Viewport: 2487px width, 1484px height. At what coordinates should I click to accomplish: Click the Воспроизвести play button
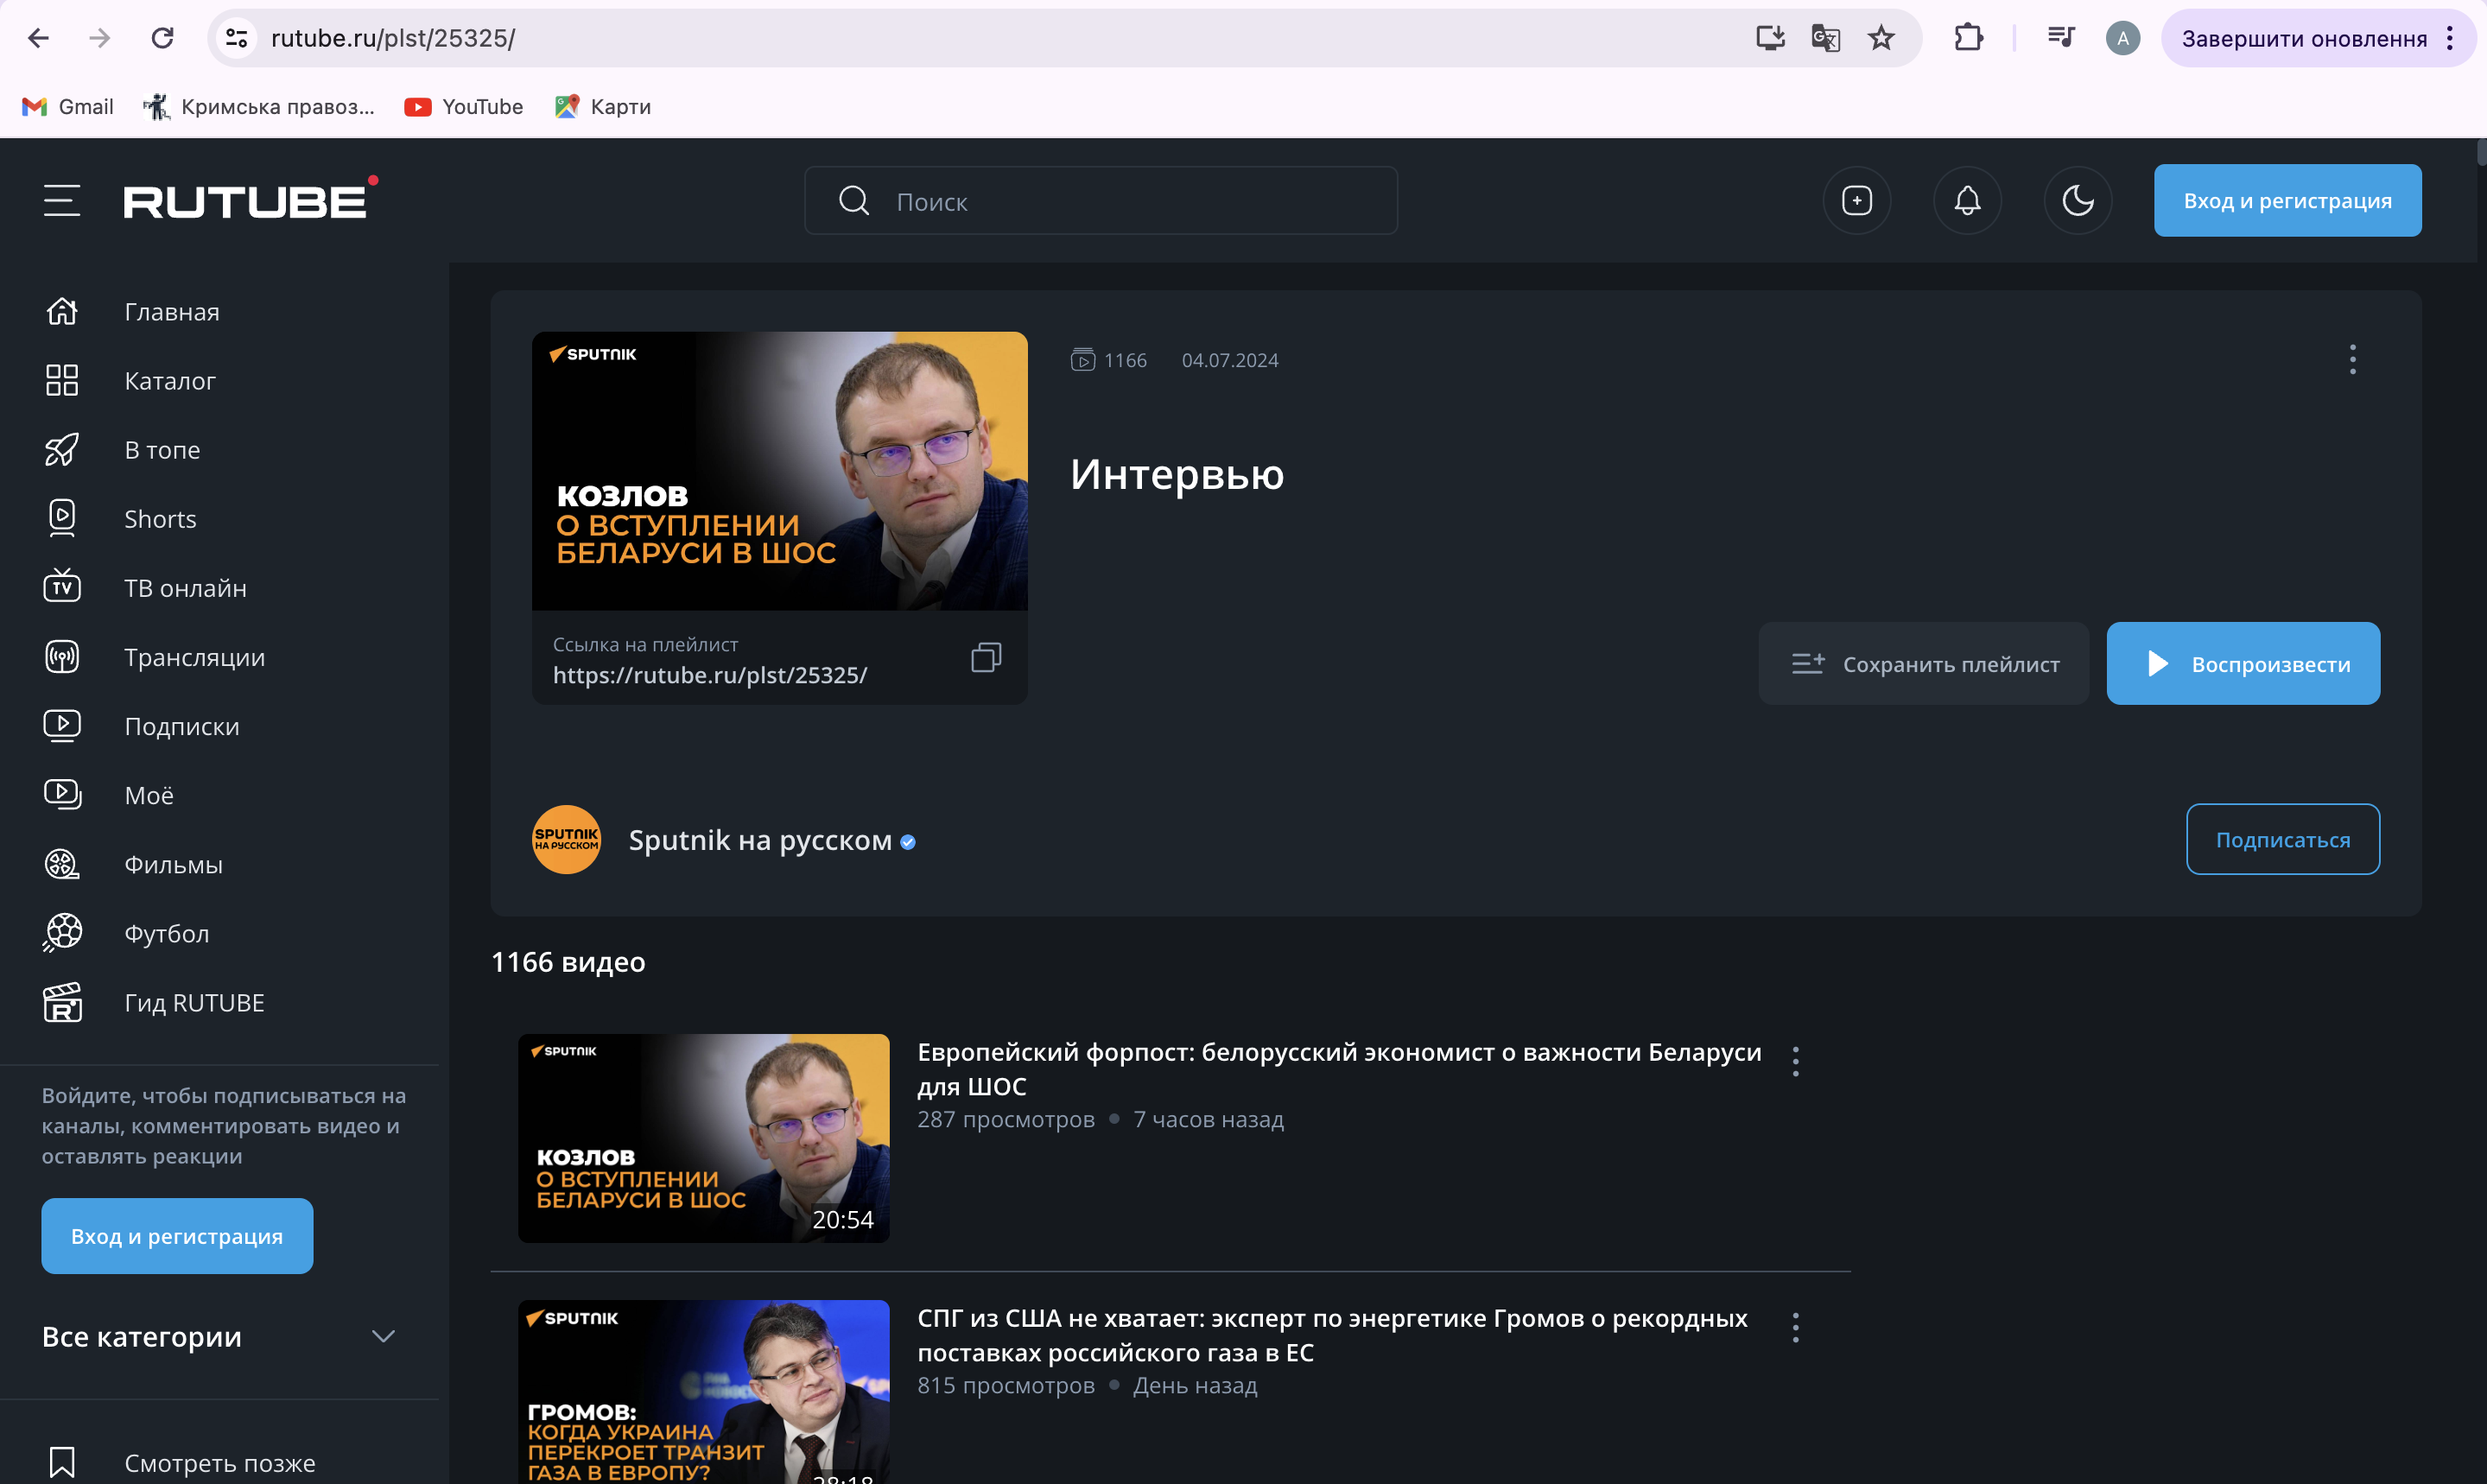(2243, 663)
